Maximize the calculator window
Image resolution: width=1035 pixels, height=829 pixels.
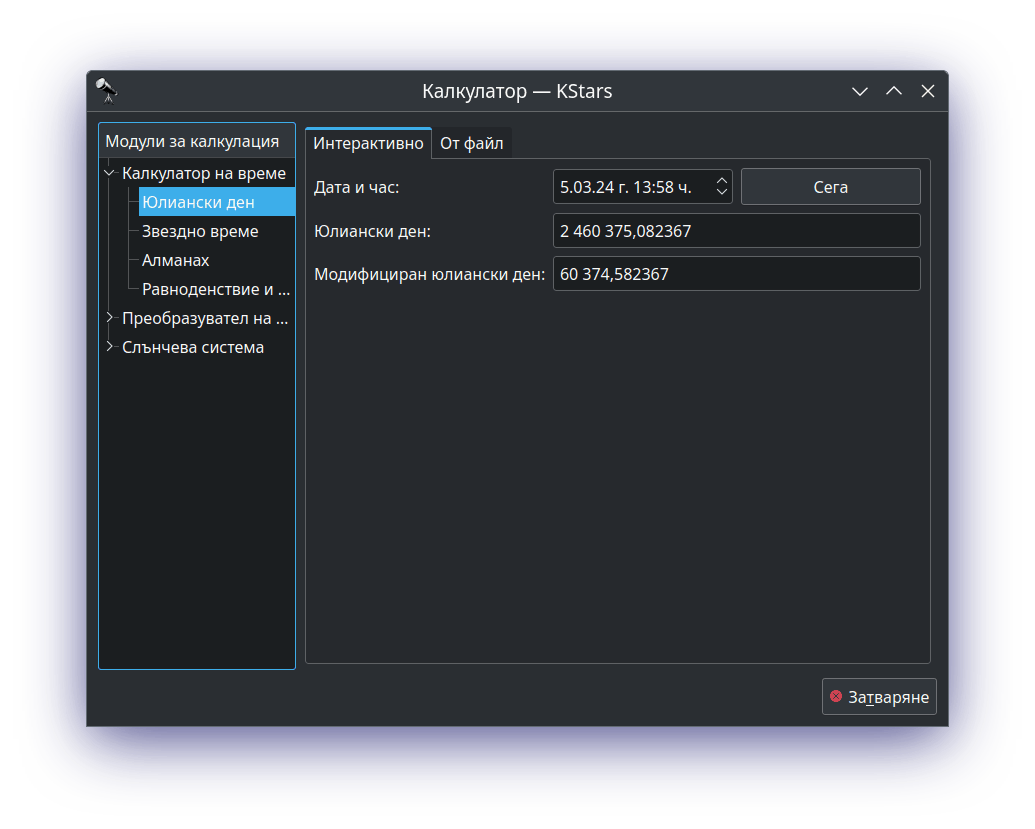894,91
